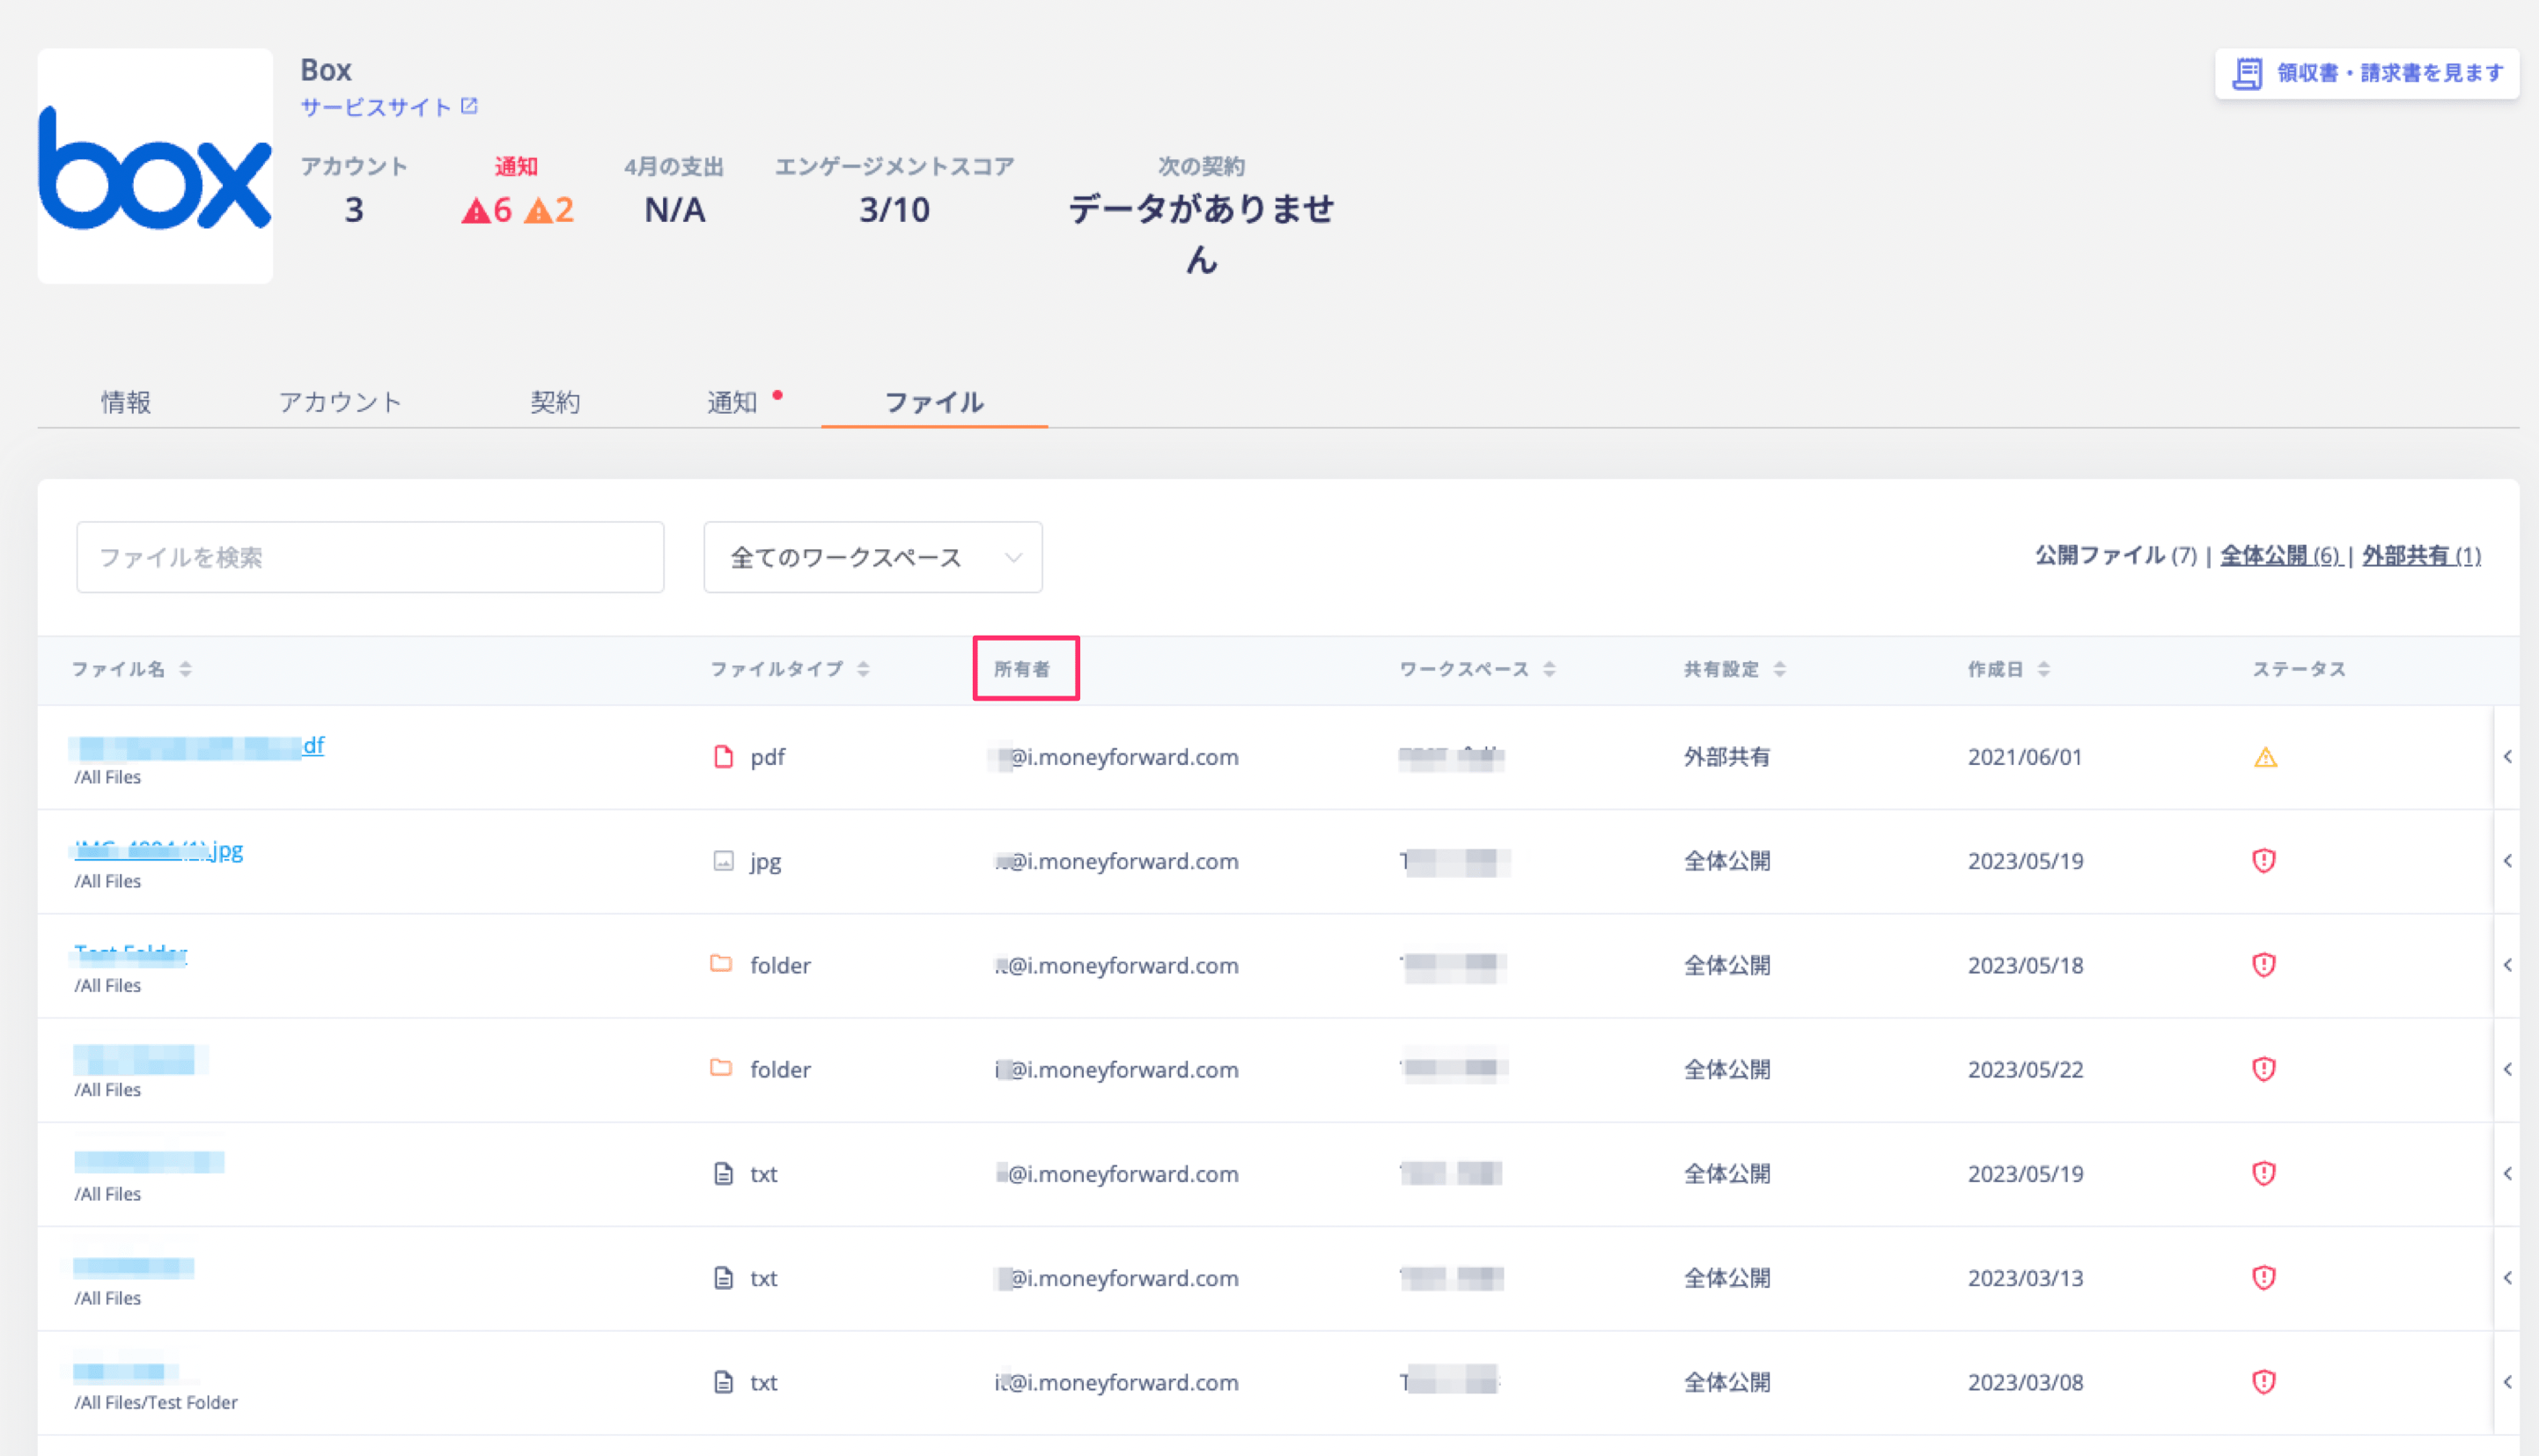Open the 通知 tab
The width and height of the screenshot is (2539, 1456).
coord(733,402)
